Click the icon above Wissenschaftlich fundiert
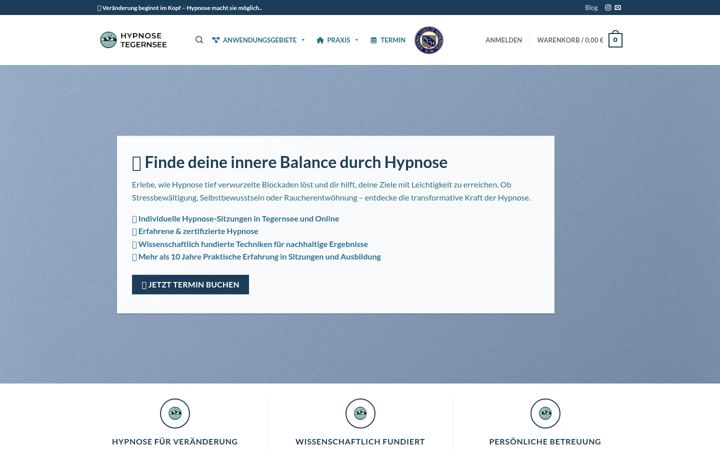Screen dimensions: 720x450 coord(360,413)
